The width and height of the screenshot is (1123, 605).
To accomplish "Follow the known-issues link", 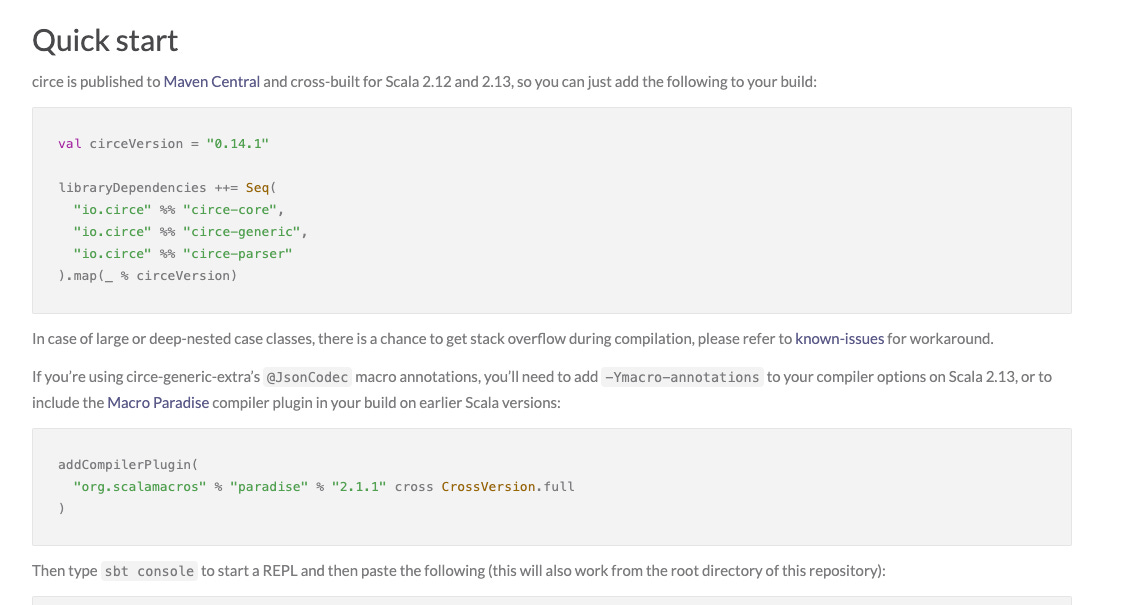I will tap(839, 339).
